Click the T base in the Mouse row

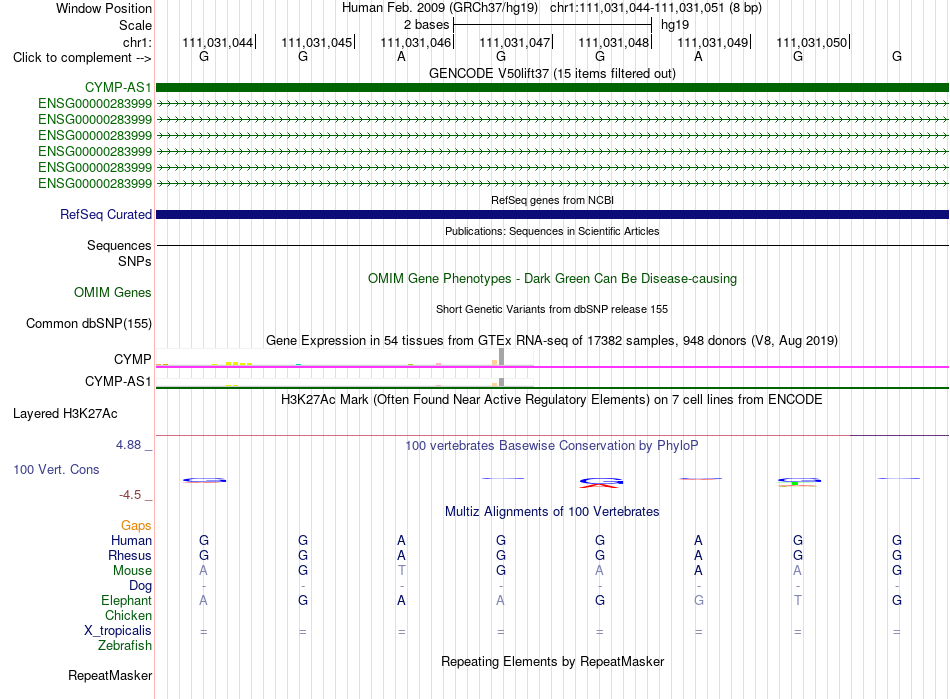[401, 571]
